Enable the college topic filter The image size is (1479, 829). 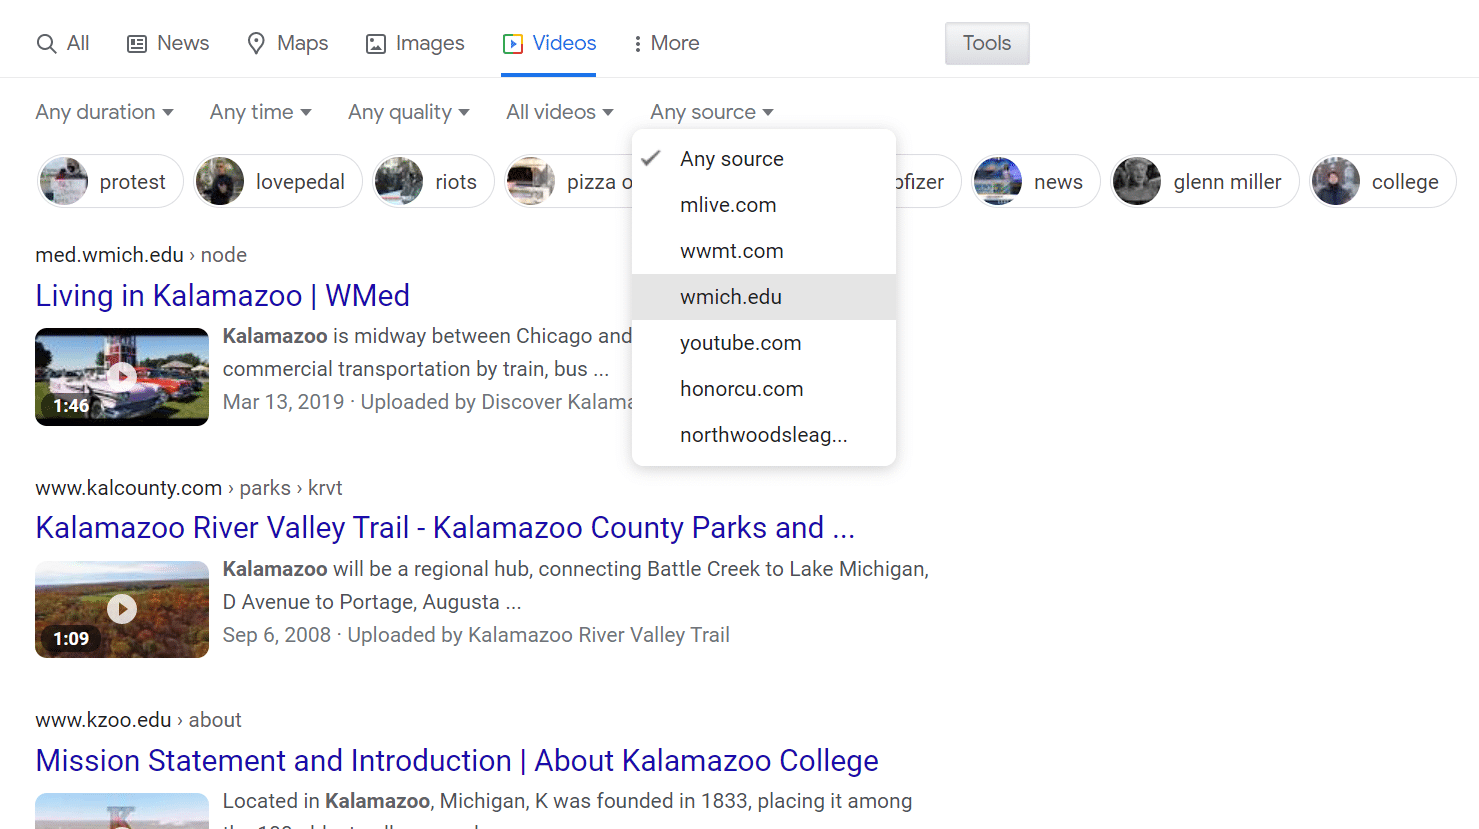click(x=1382, y=181)
